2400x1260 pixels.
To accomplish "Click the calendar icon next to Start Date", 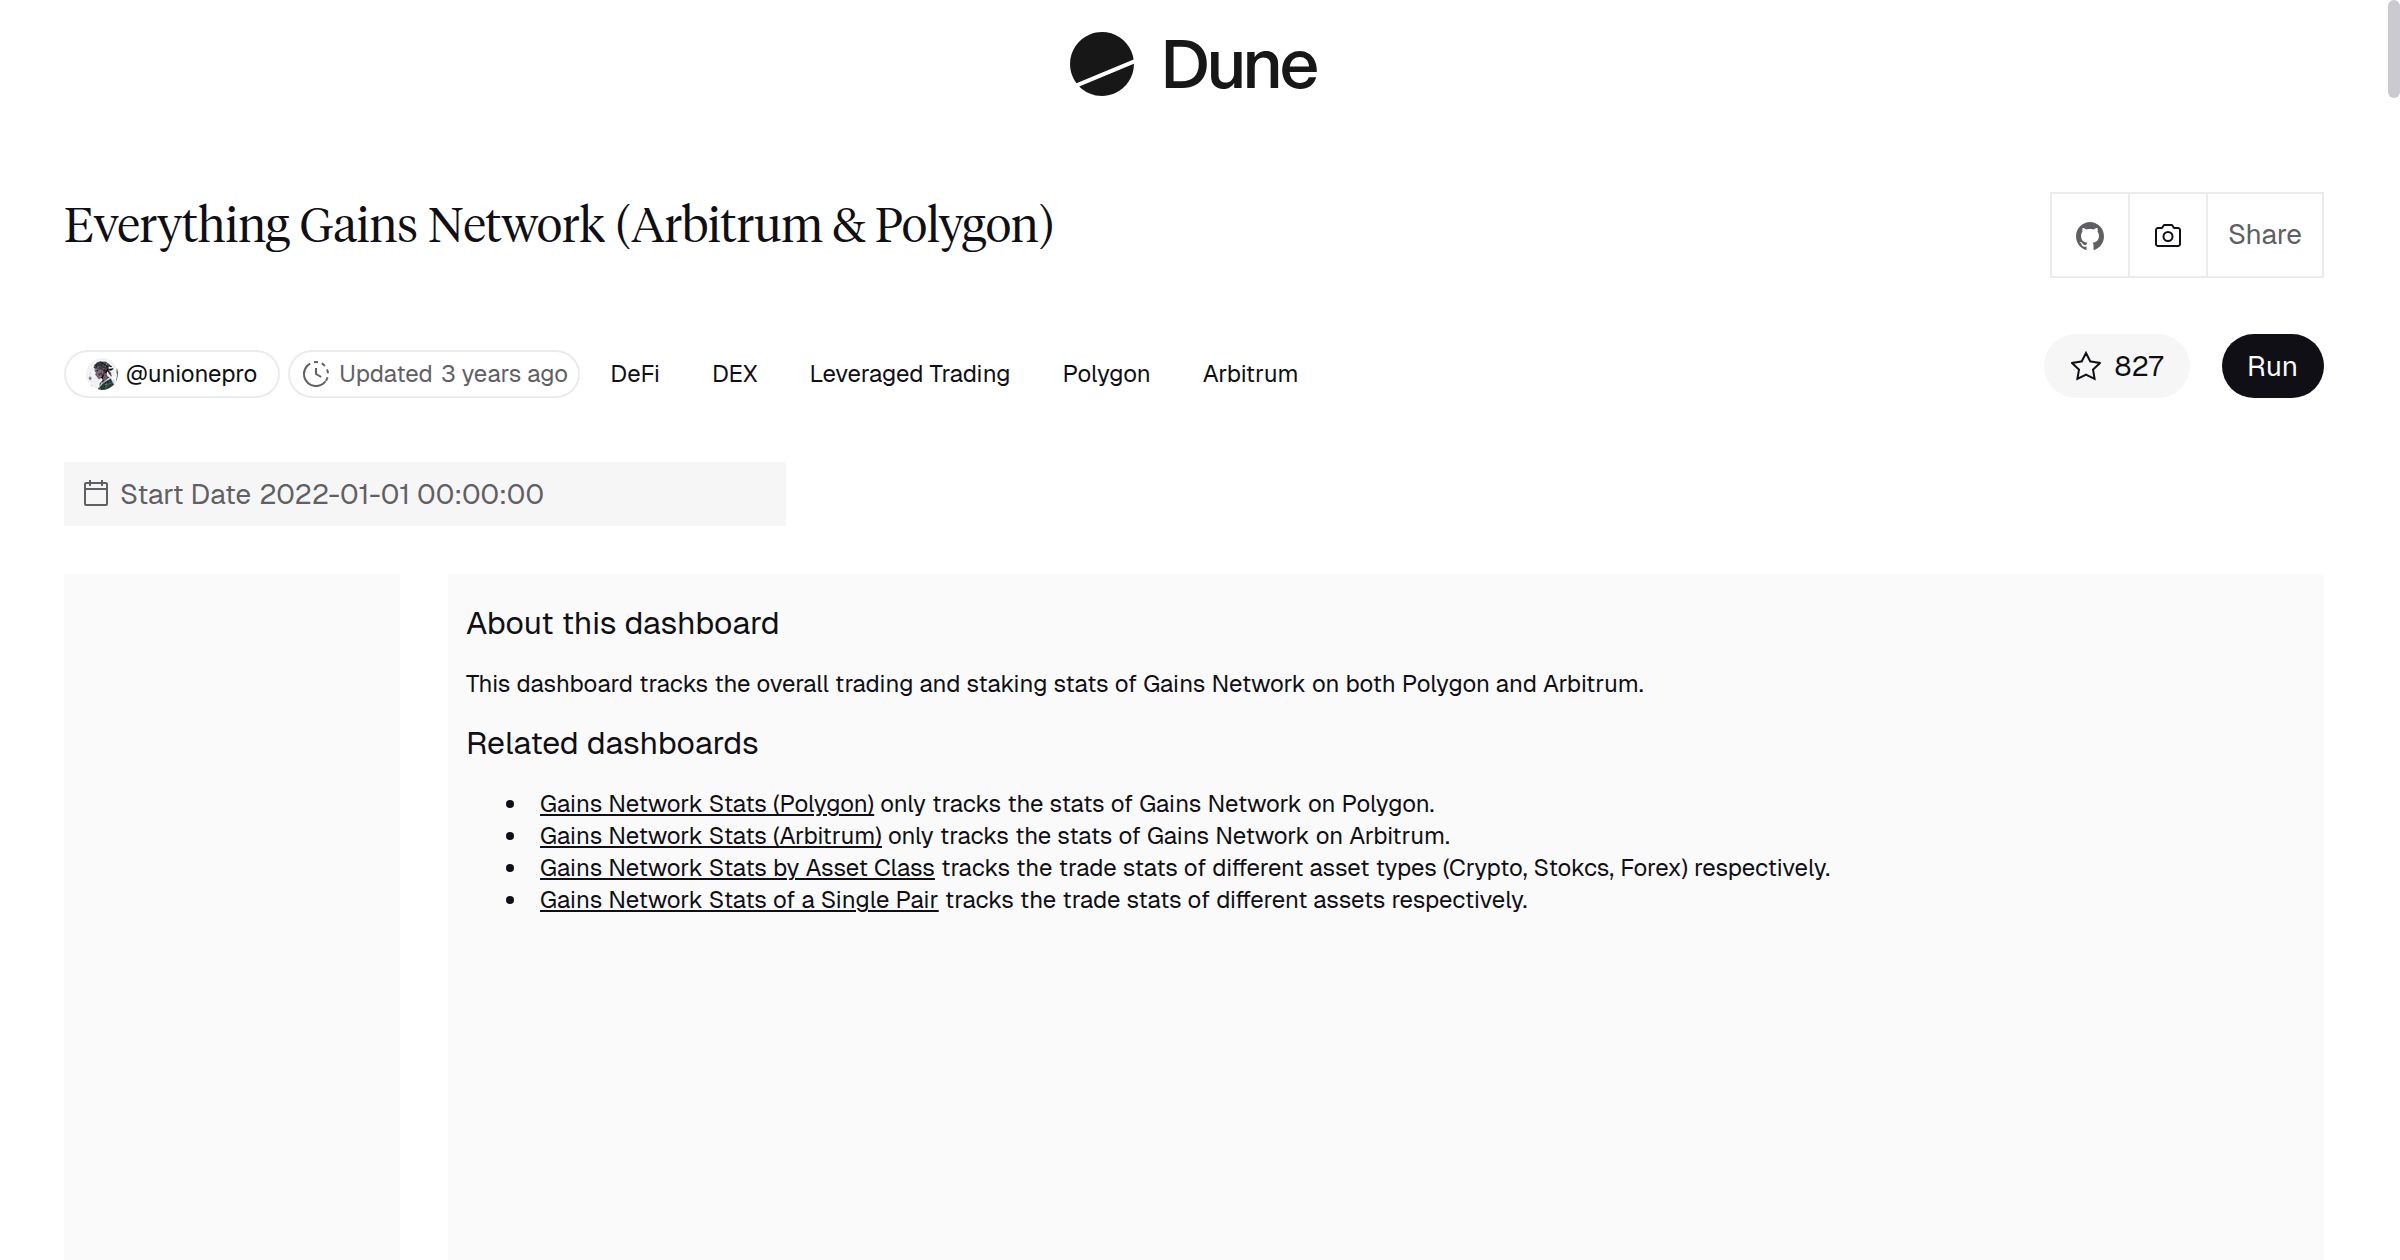I will click(95, 493).
